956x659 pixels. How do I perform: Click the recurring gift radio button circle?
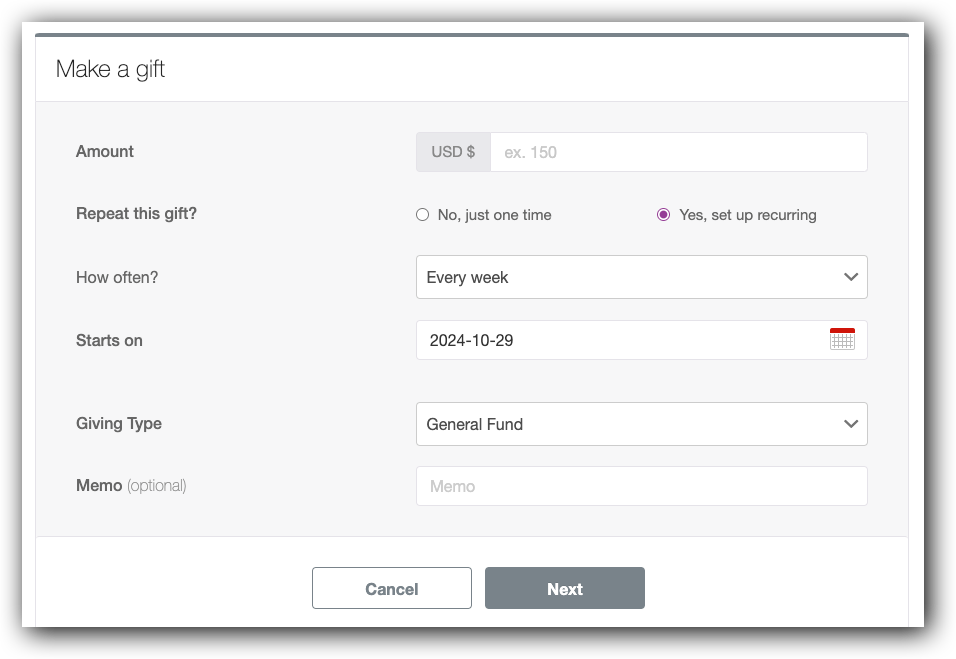click(x=663, y=214)
